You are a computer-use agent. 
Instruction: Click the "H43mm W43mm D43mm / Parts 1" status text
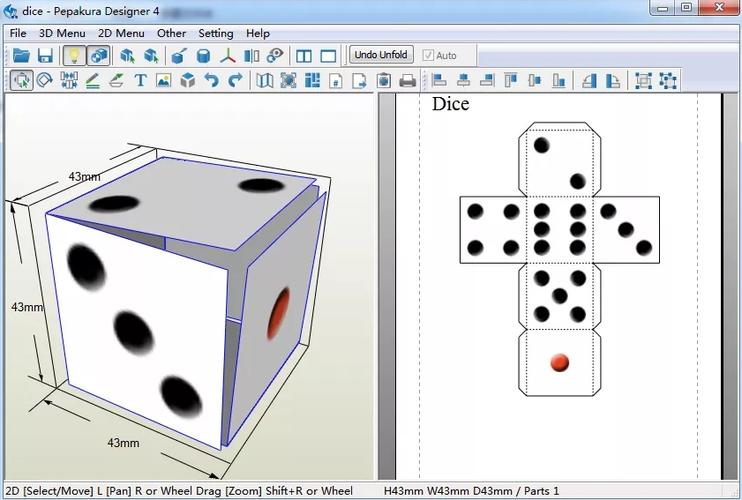point(471,491)
